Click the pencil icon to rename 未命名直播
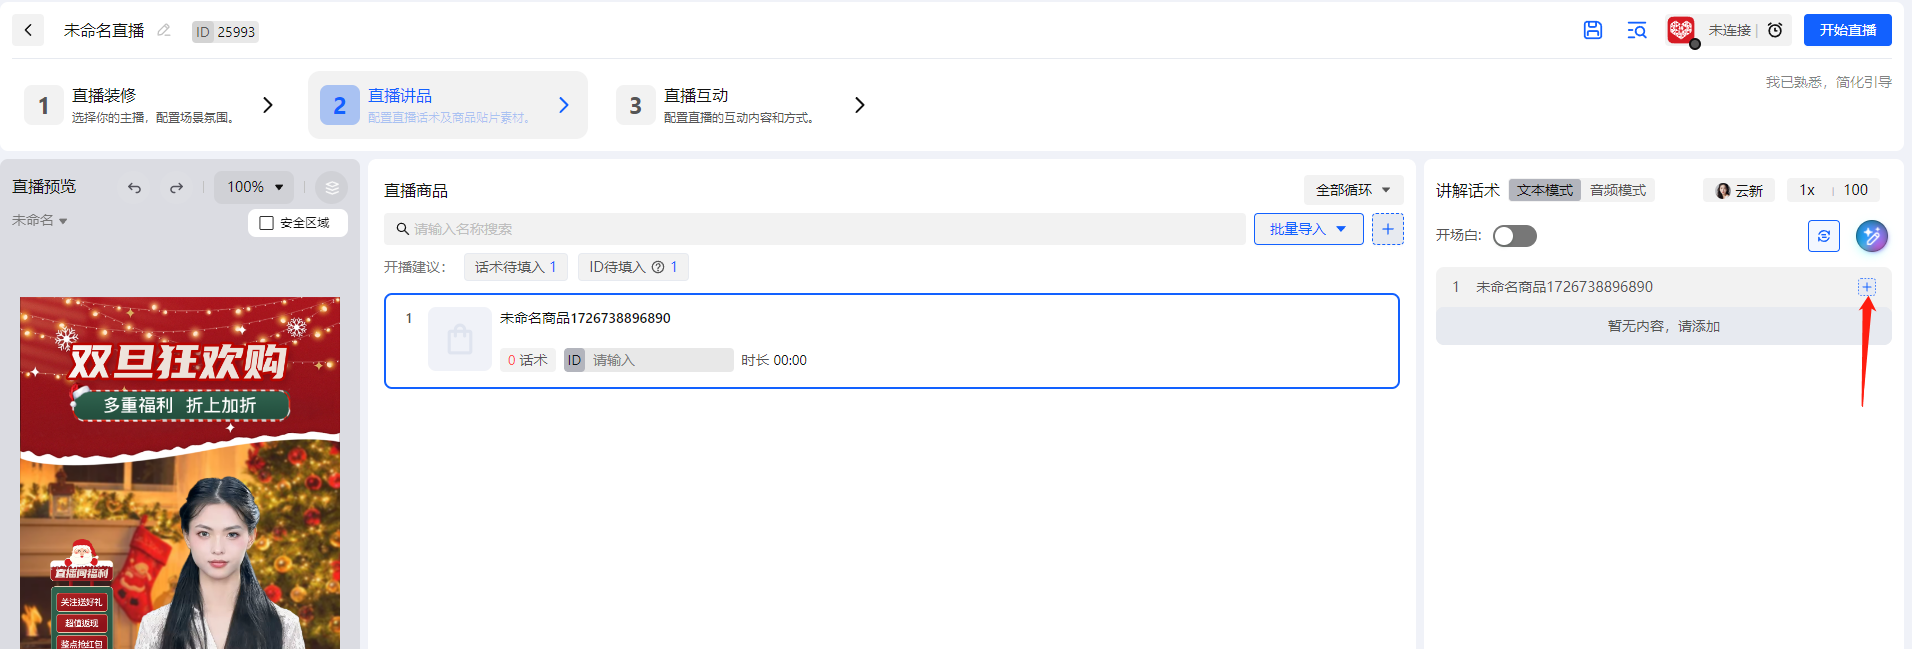1912x649 pixels. tap(164, 30)
